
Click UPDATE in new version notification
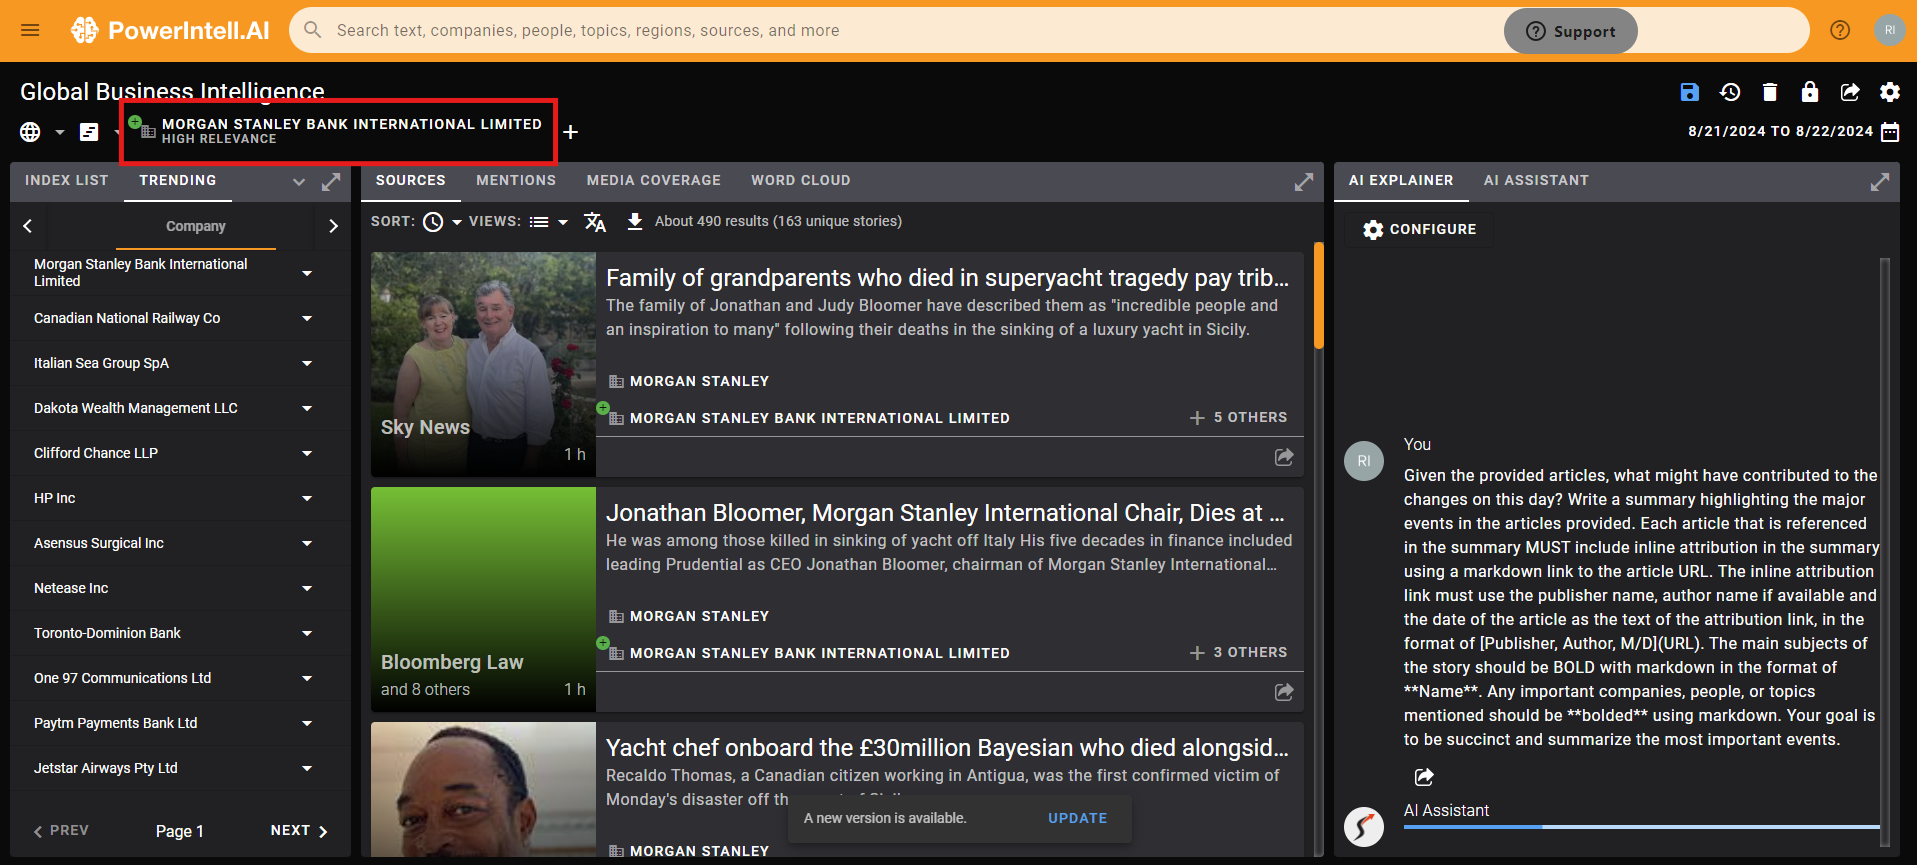coord(1077,818)
